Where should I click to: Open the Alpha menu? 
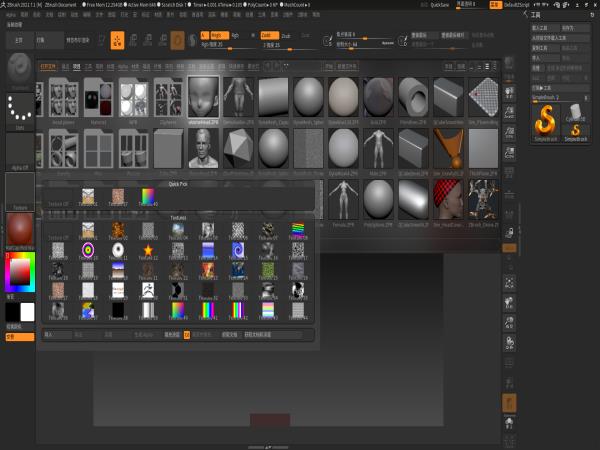11,15
